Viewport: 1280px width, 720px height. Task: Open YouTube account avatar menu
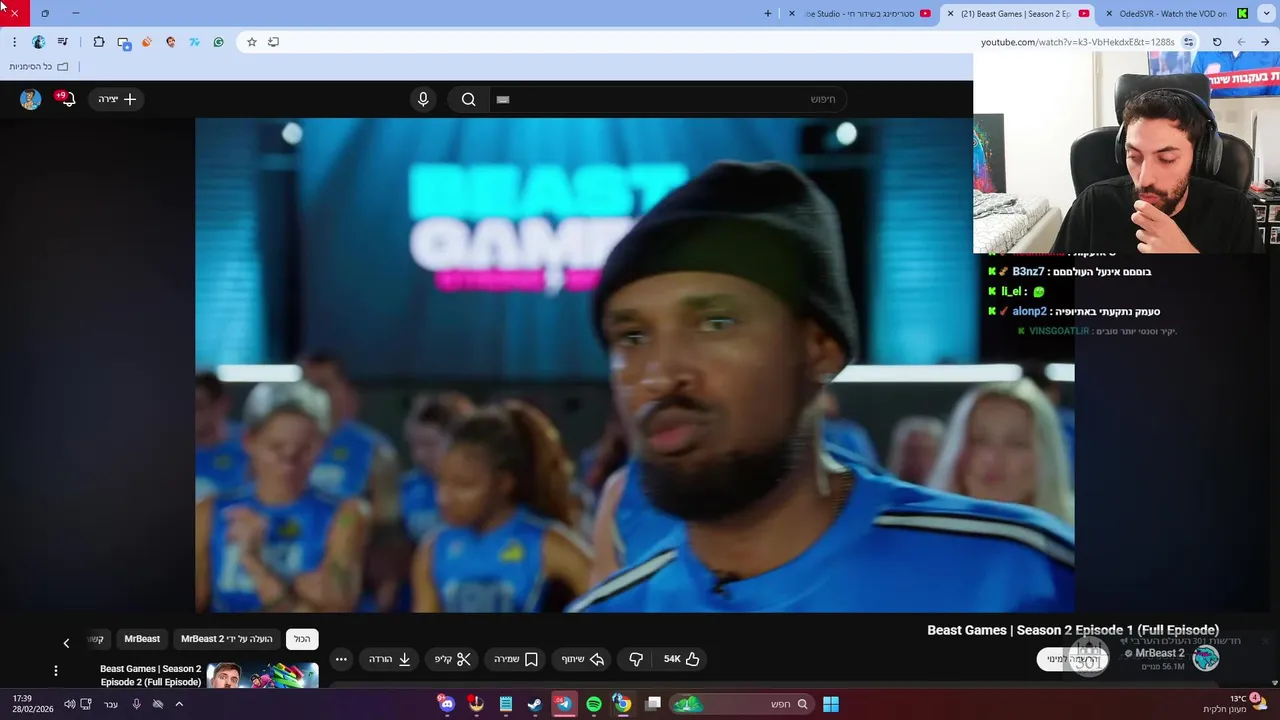(31, 99)
